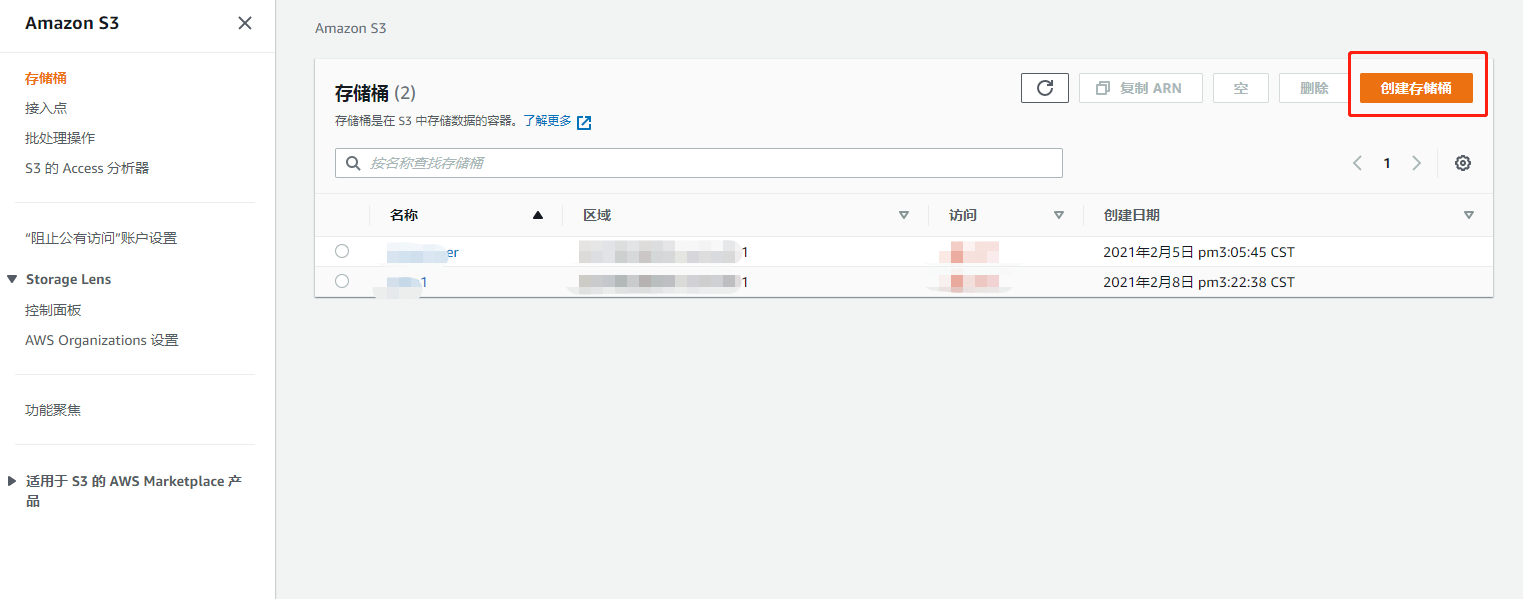Open S3 的 Access 分析器

(x=87, y=168)
